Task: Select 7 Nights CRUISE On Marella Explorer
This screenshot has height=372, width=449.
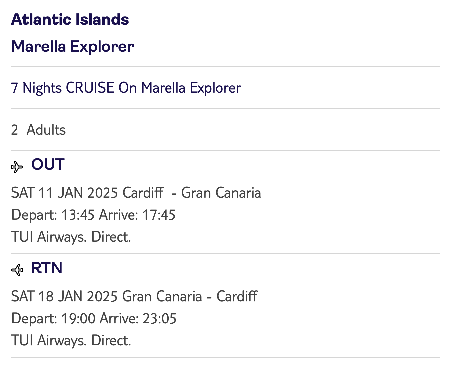Action: (126, 88)
